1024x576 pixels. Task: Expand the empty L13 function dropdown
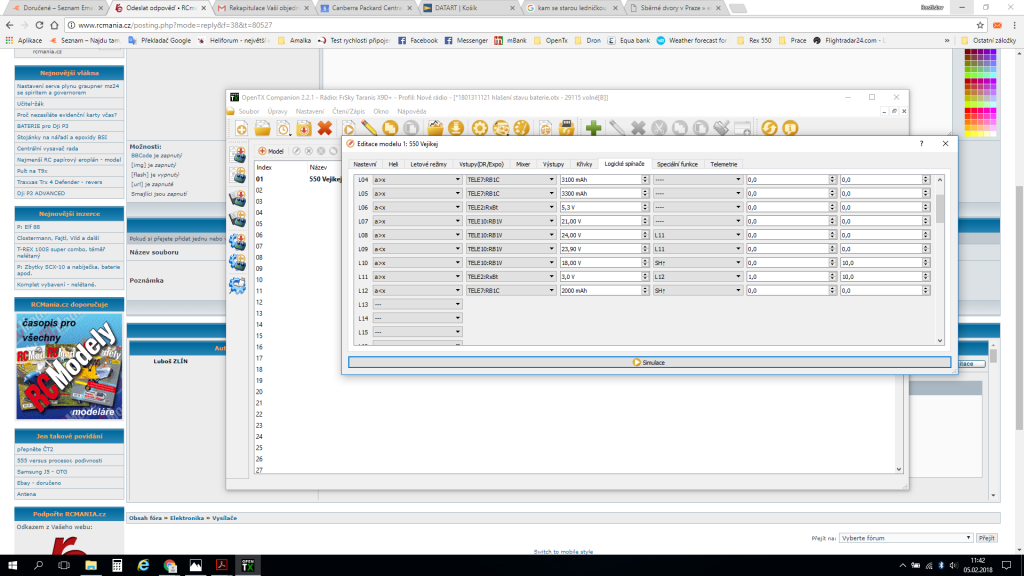(x=417, y=304)
